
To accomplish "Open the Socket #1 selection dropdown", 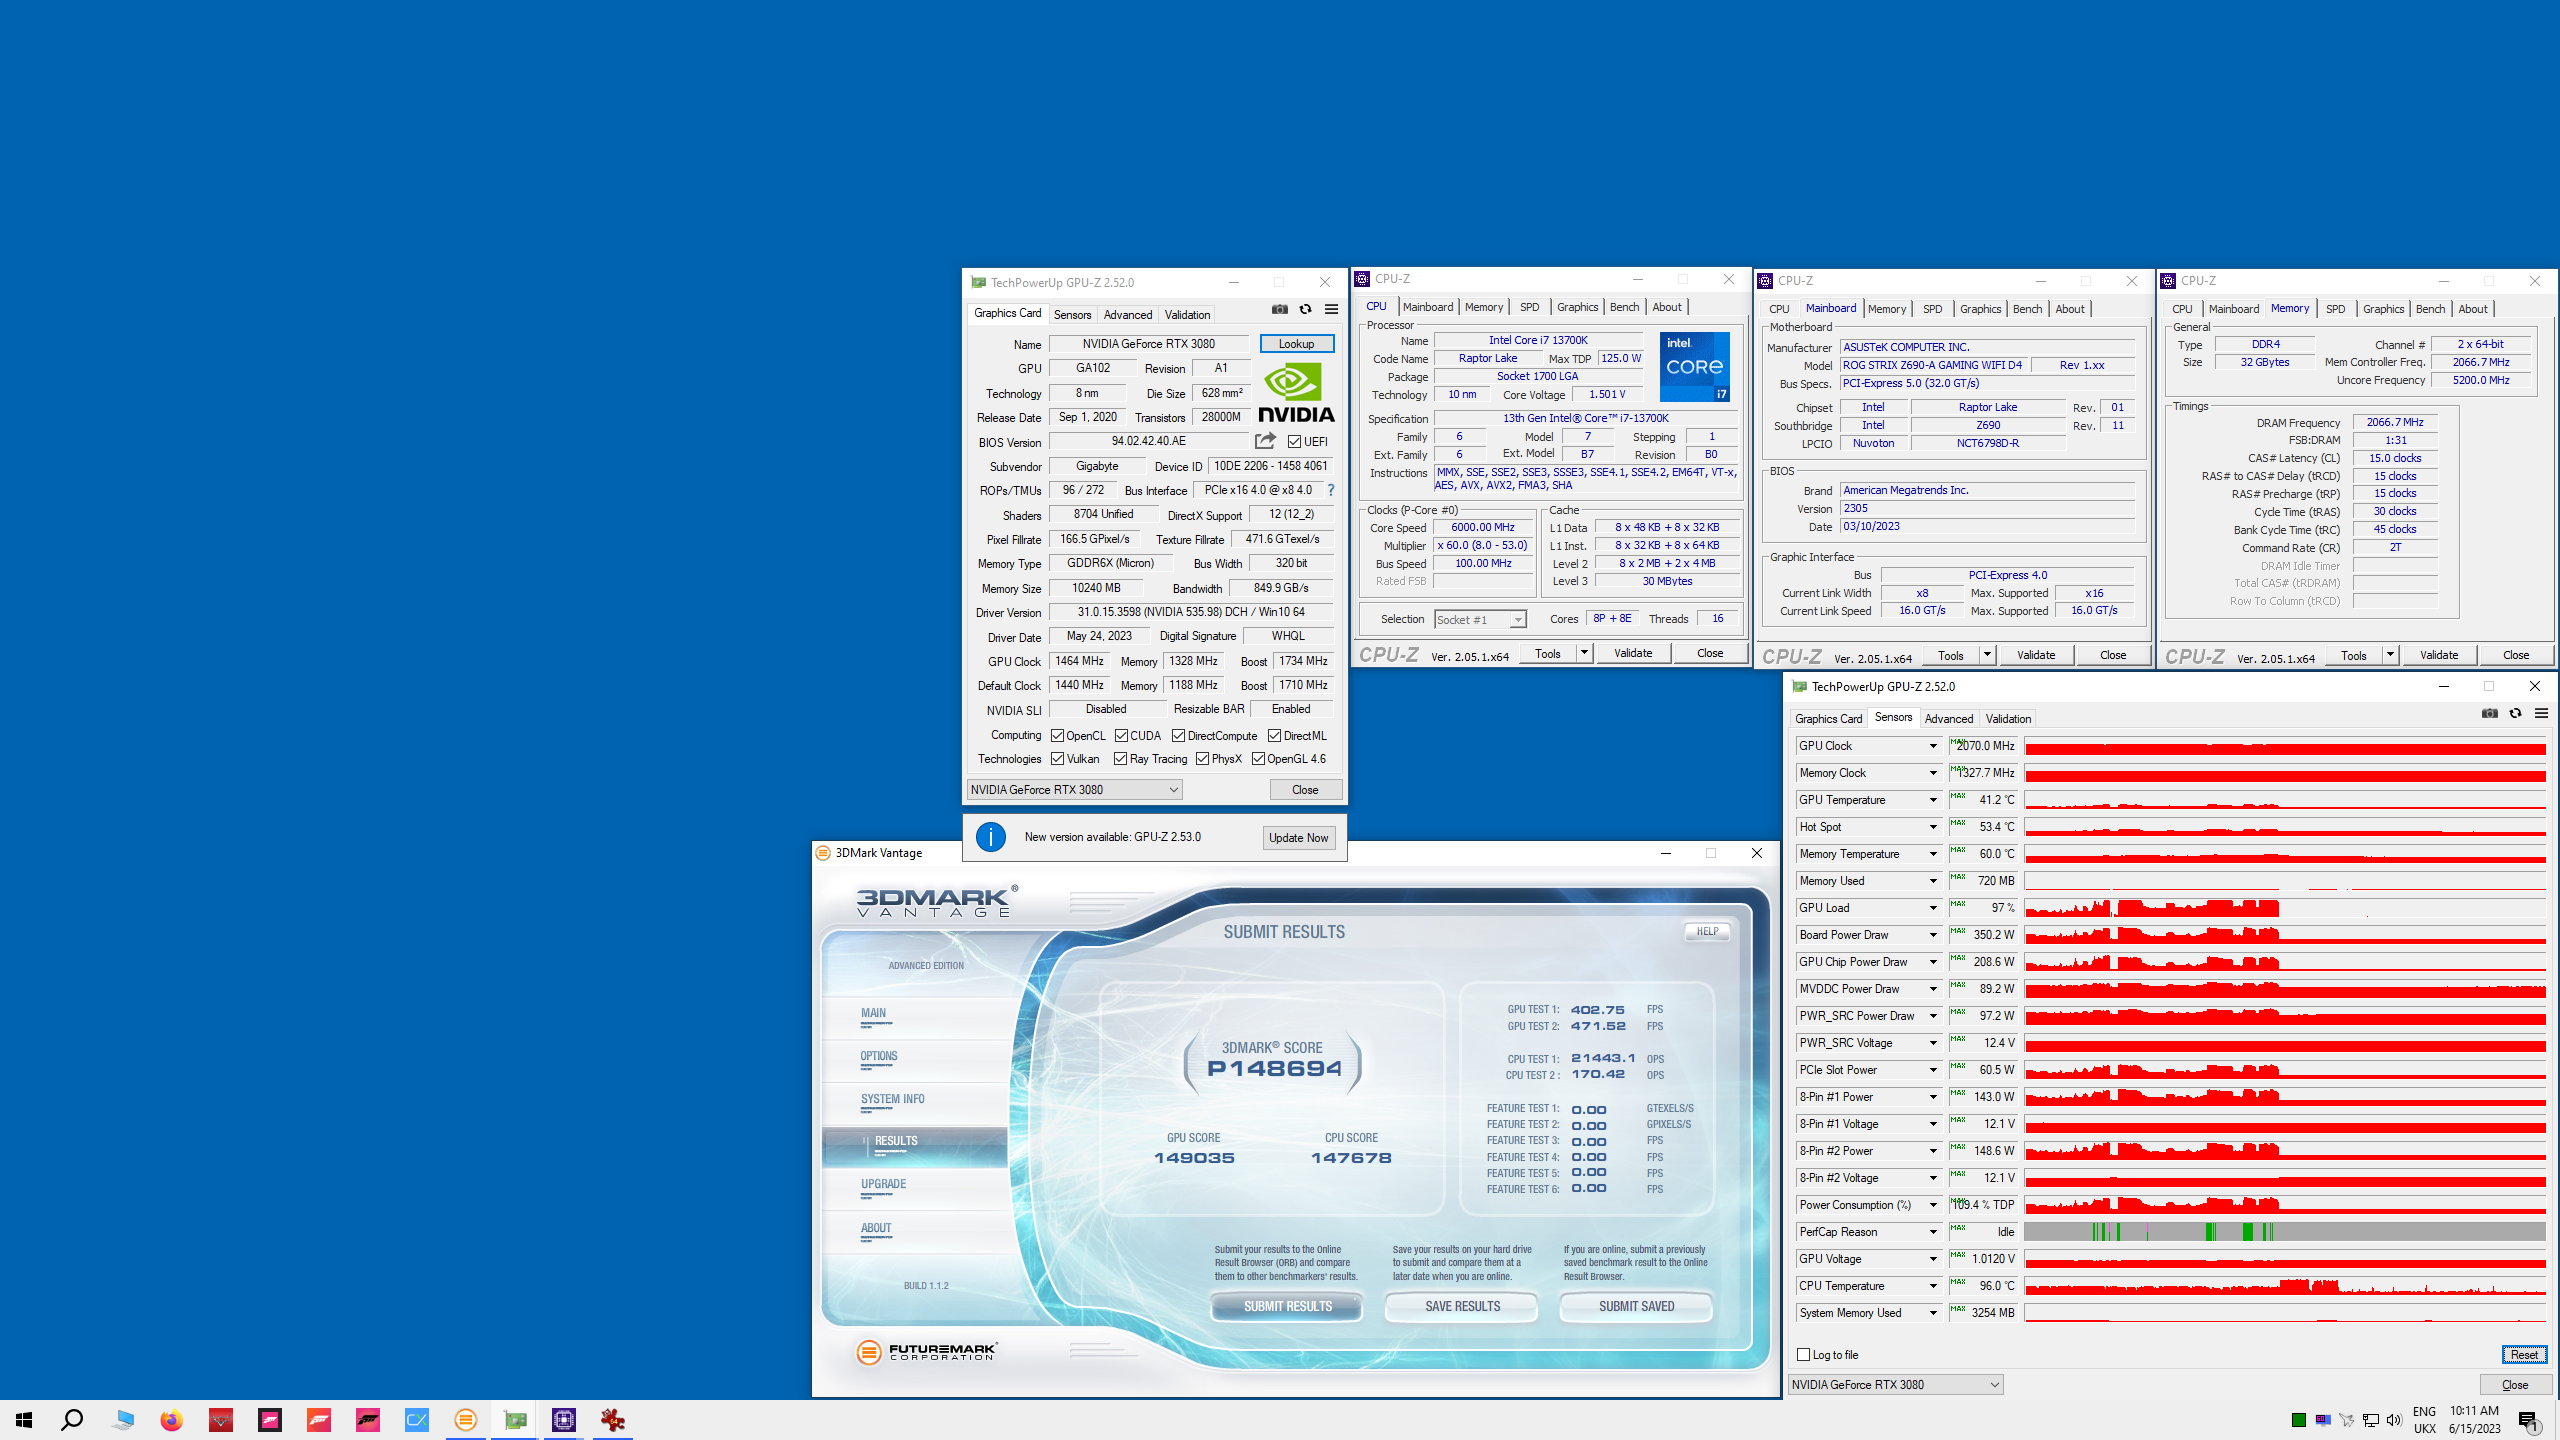I will (1480, 619).
